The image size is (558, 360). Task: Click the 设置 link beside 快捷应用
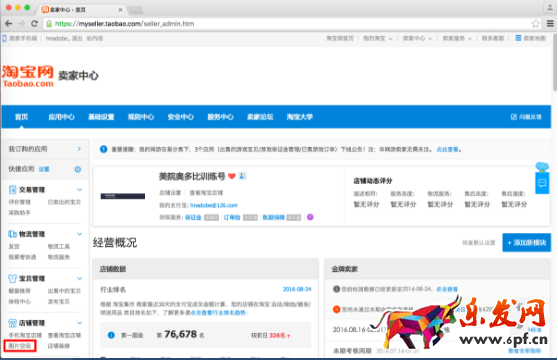(44, 169)
